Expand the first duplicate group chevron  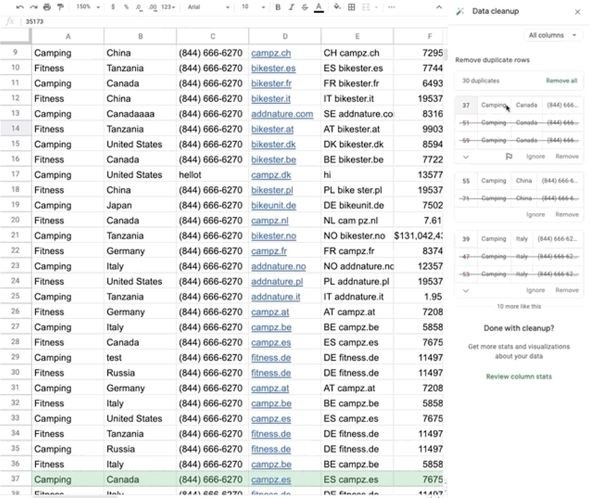(466, 157)
